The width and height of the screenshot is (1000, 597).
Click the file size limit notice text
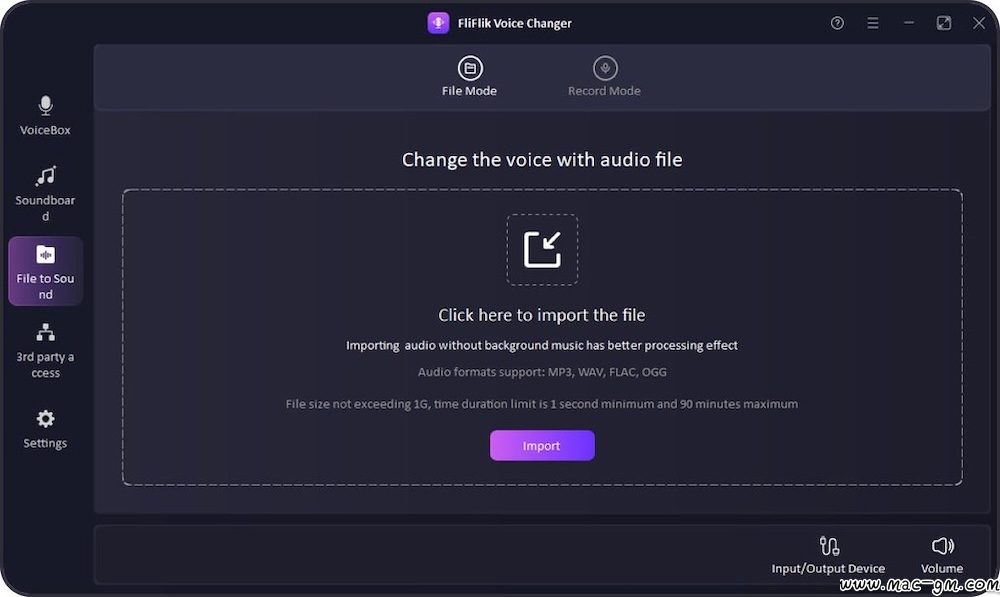[541, 404]
